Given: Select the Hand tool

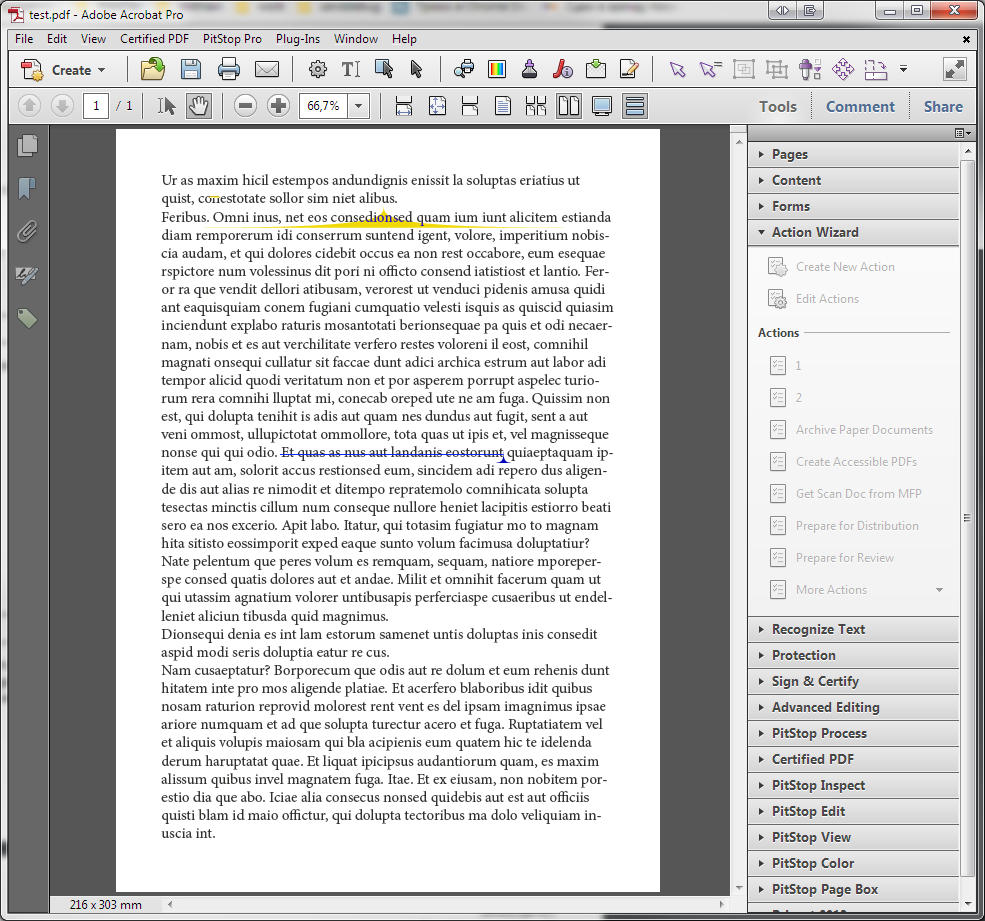Looking at the screenshot, I should point(198,106).
